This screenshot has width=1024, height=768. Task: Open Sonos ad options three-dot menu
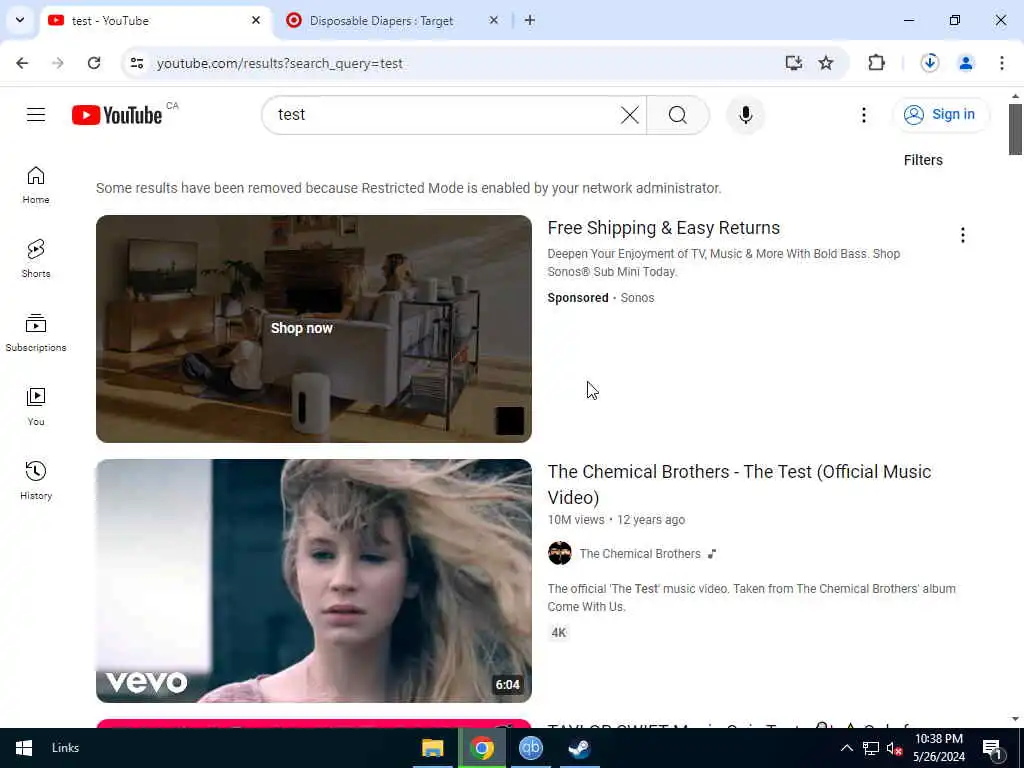click(x=962, y=235)
